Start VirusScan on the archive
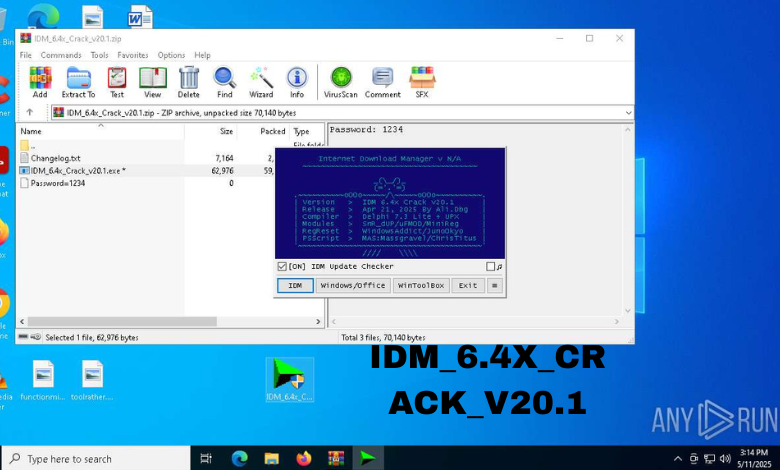780x470 pixels. click(341, 82)
